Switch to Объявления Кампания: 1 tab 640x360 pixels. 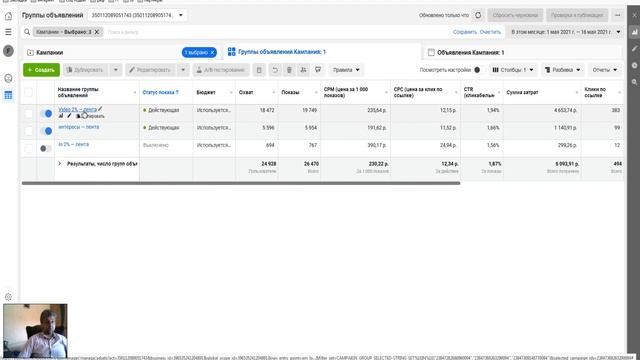pos(470,53)
